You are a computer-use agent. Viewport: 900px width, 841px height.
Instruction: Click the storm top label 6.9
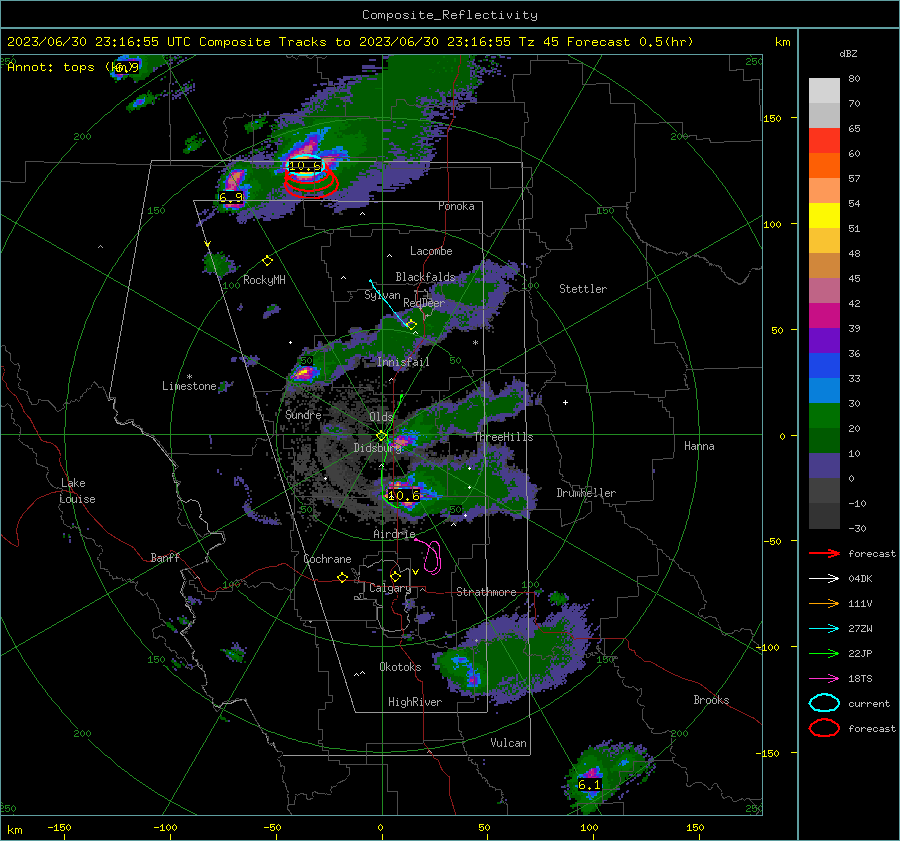(231, 197)
